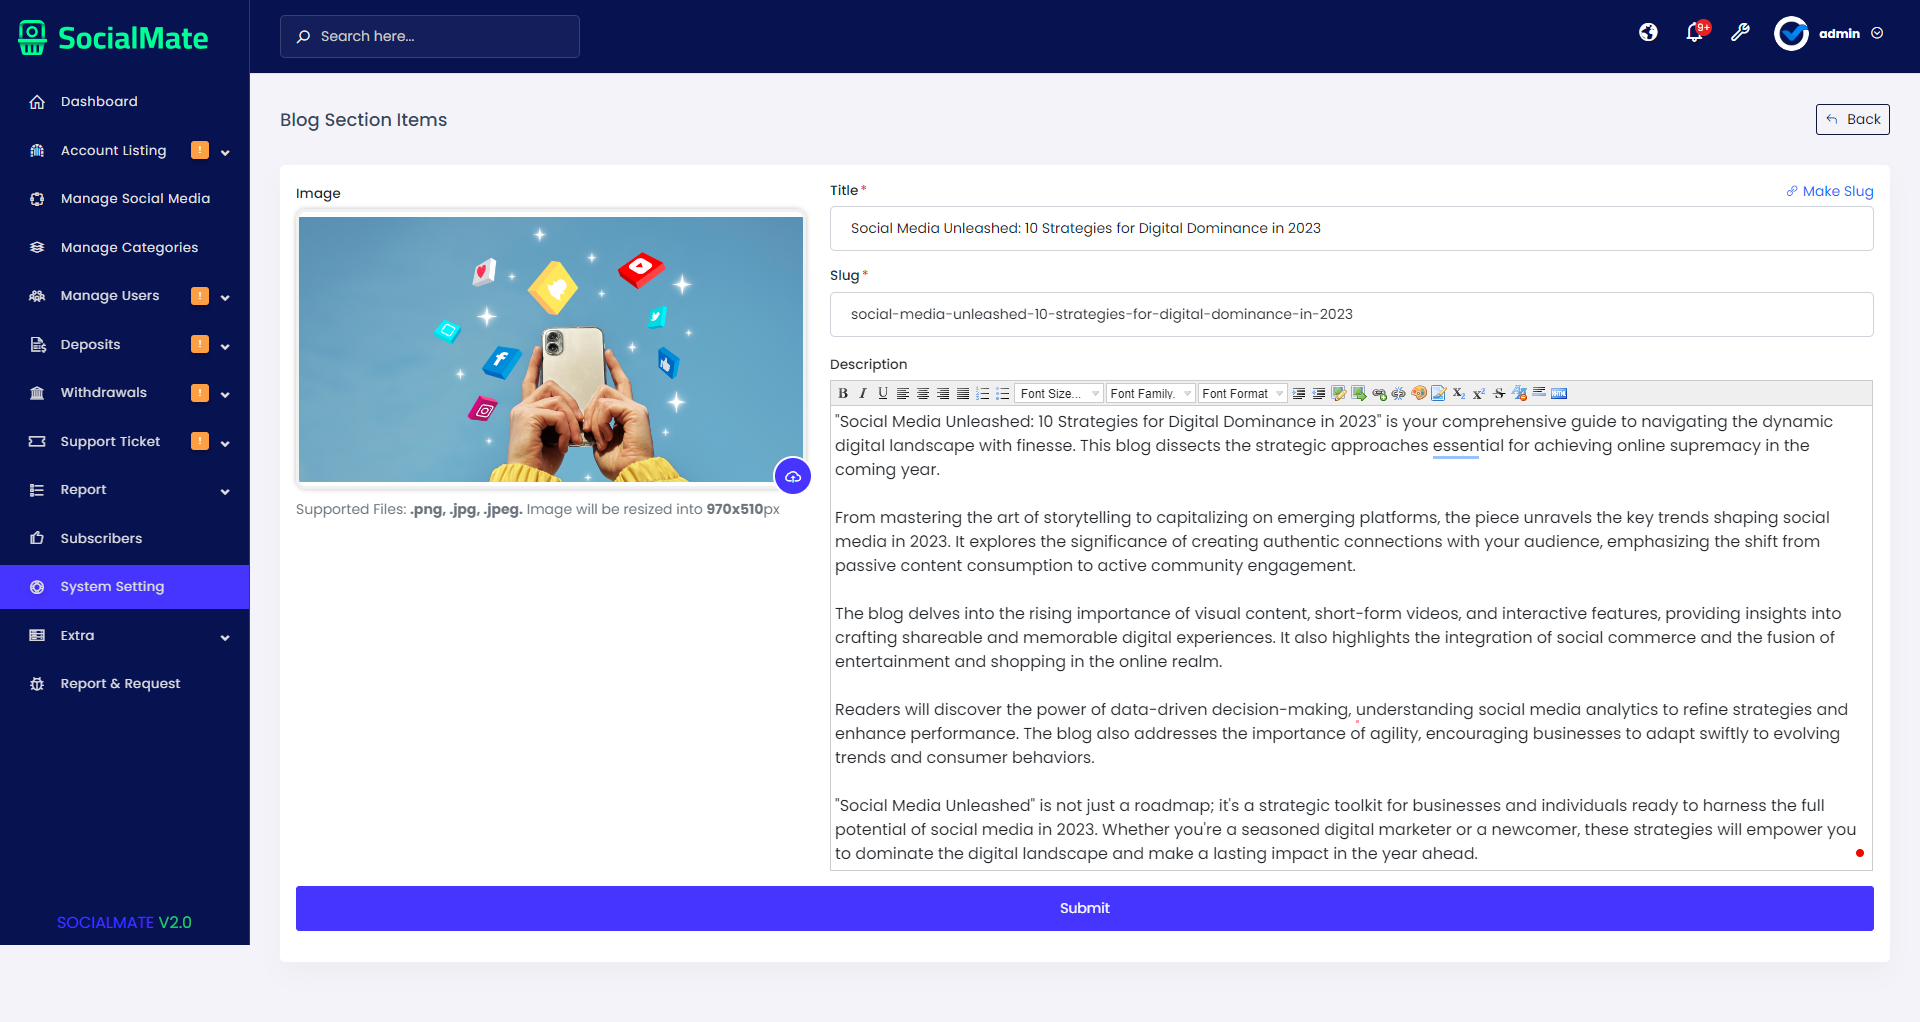Open the Font Family dropdown

[1150, 393]
